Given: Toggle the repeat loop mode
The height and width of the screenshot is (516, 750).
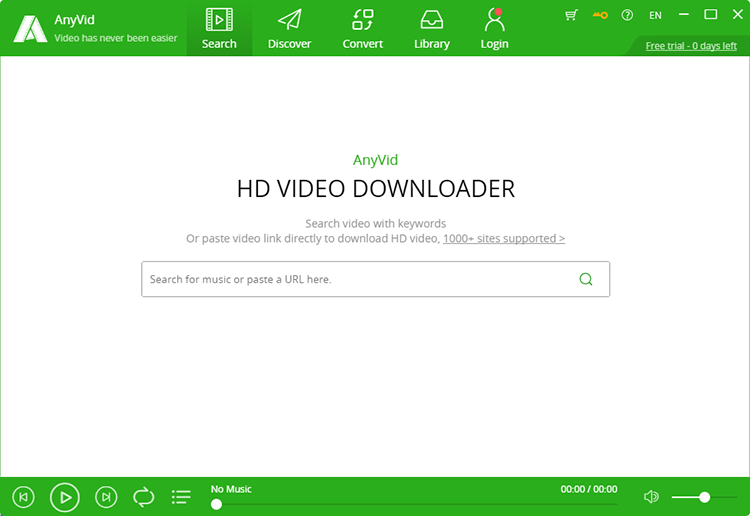Looking at the screenshot, I should point(143,497).
